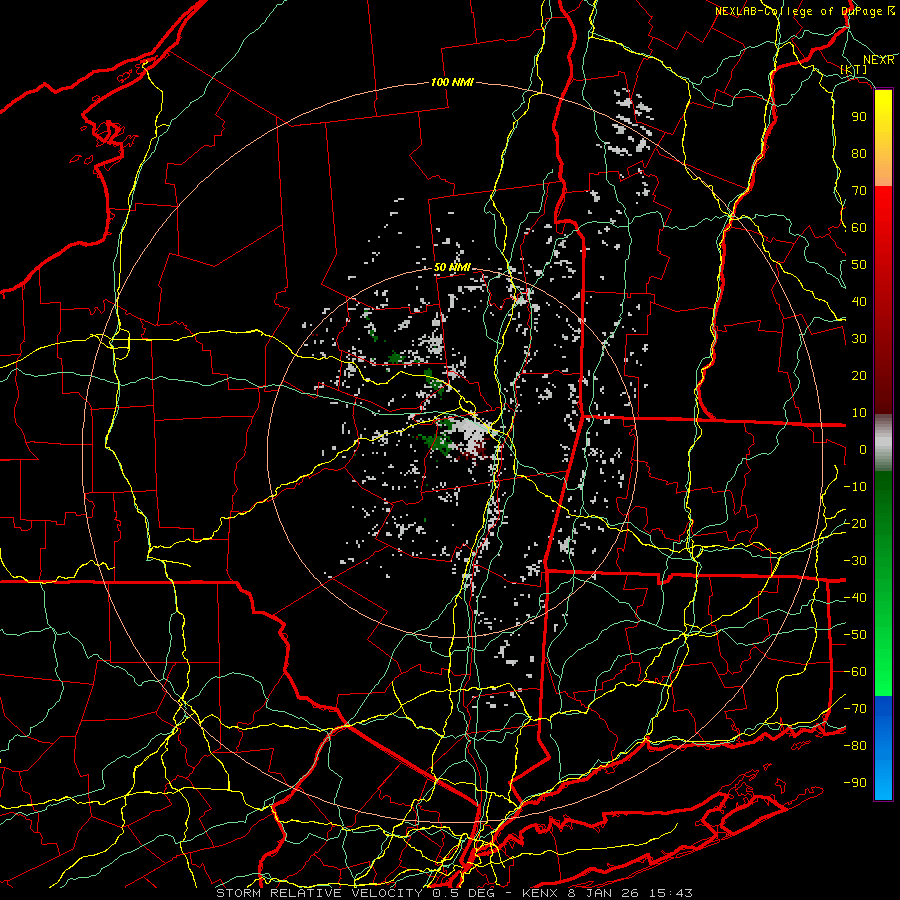This screenshot has width=900, height=900.
Task: Click the positive 80 scale label
Action: coord(859,153)
